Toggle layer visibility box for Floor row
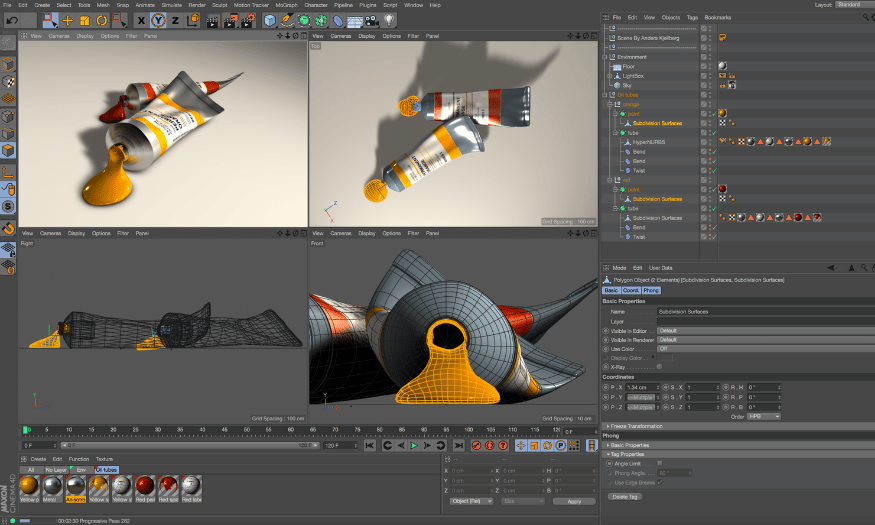 coord(704,66)
